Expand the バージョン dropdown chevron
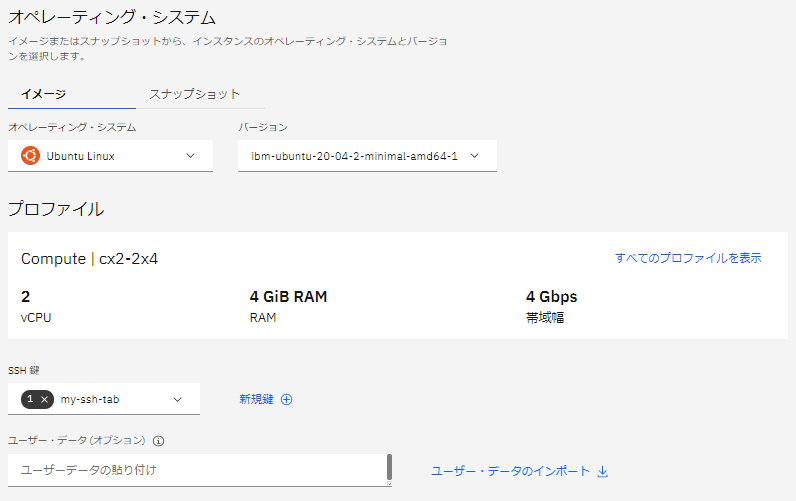Screen dimensions: 796x501 [475, 155]
